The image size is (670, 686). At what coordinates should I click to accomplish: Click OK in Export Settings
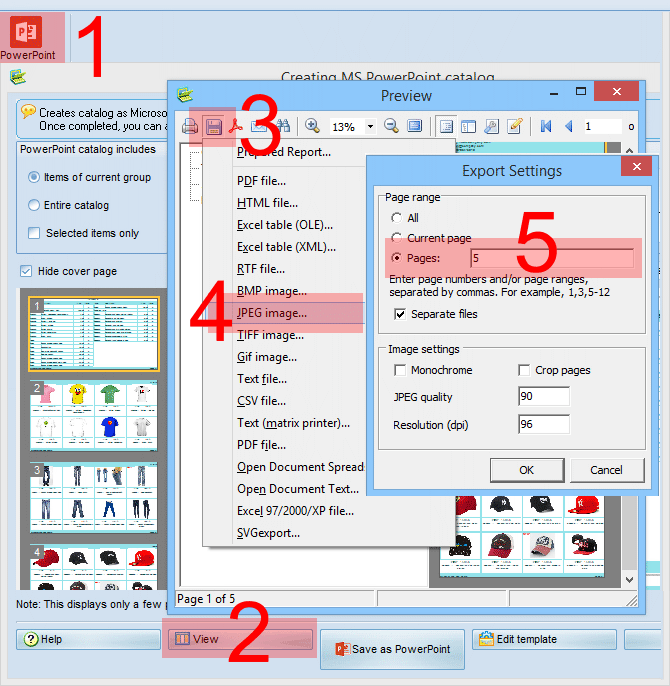coord(527,470)
